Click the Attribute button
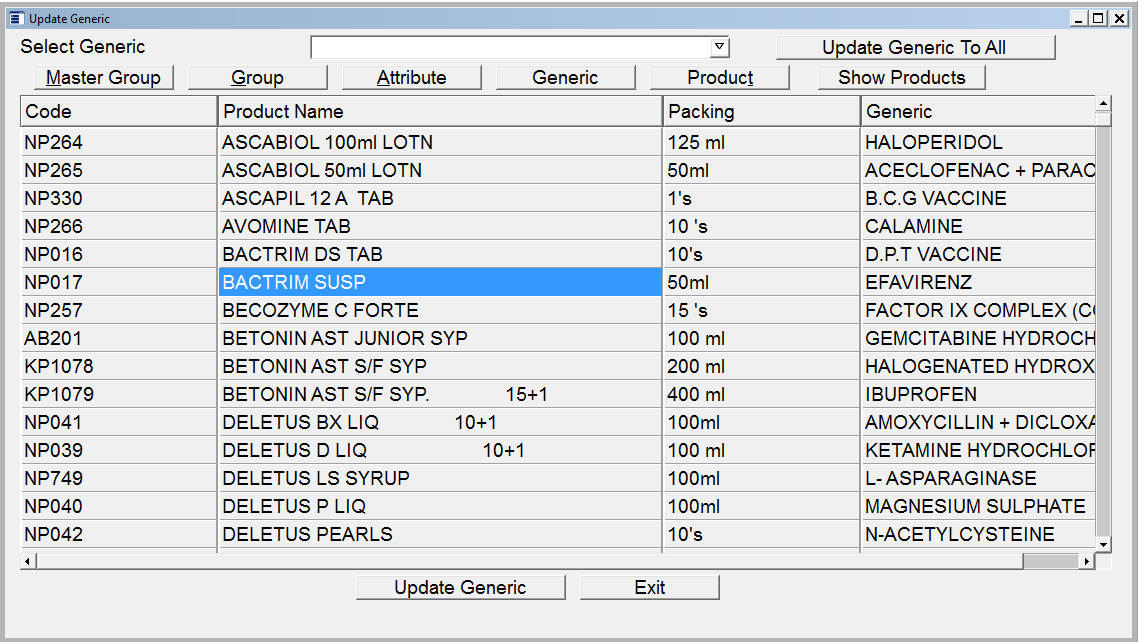The image size is (1138, 642). (412, 78)
